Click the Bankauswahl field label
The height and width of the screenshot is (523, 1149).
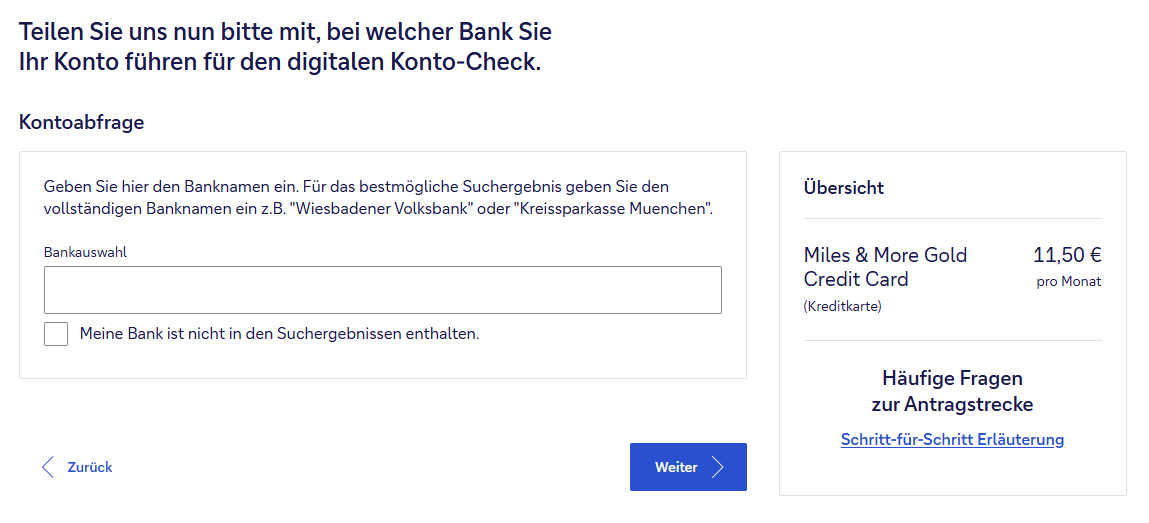(85, 253)
